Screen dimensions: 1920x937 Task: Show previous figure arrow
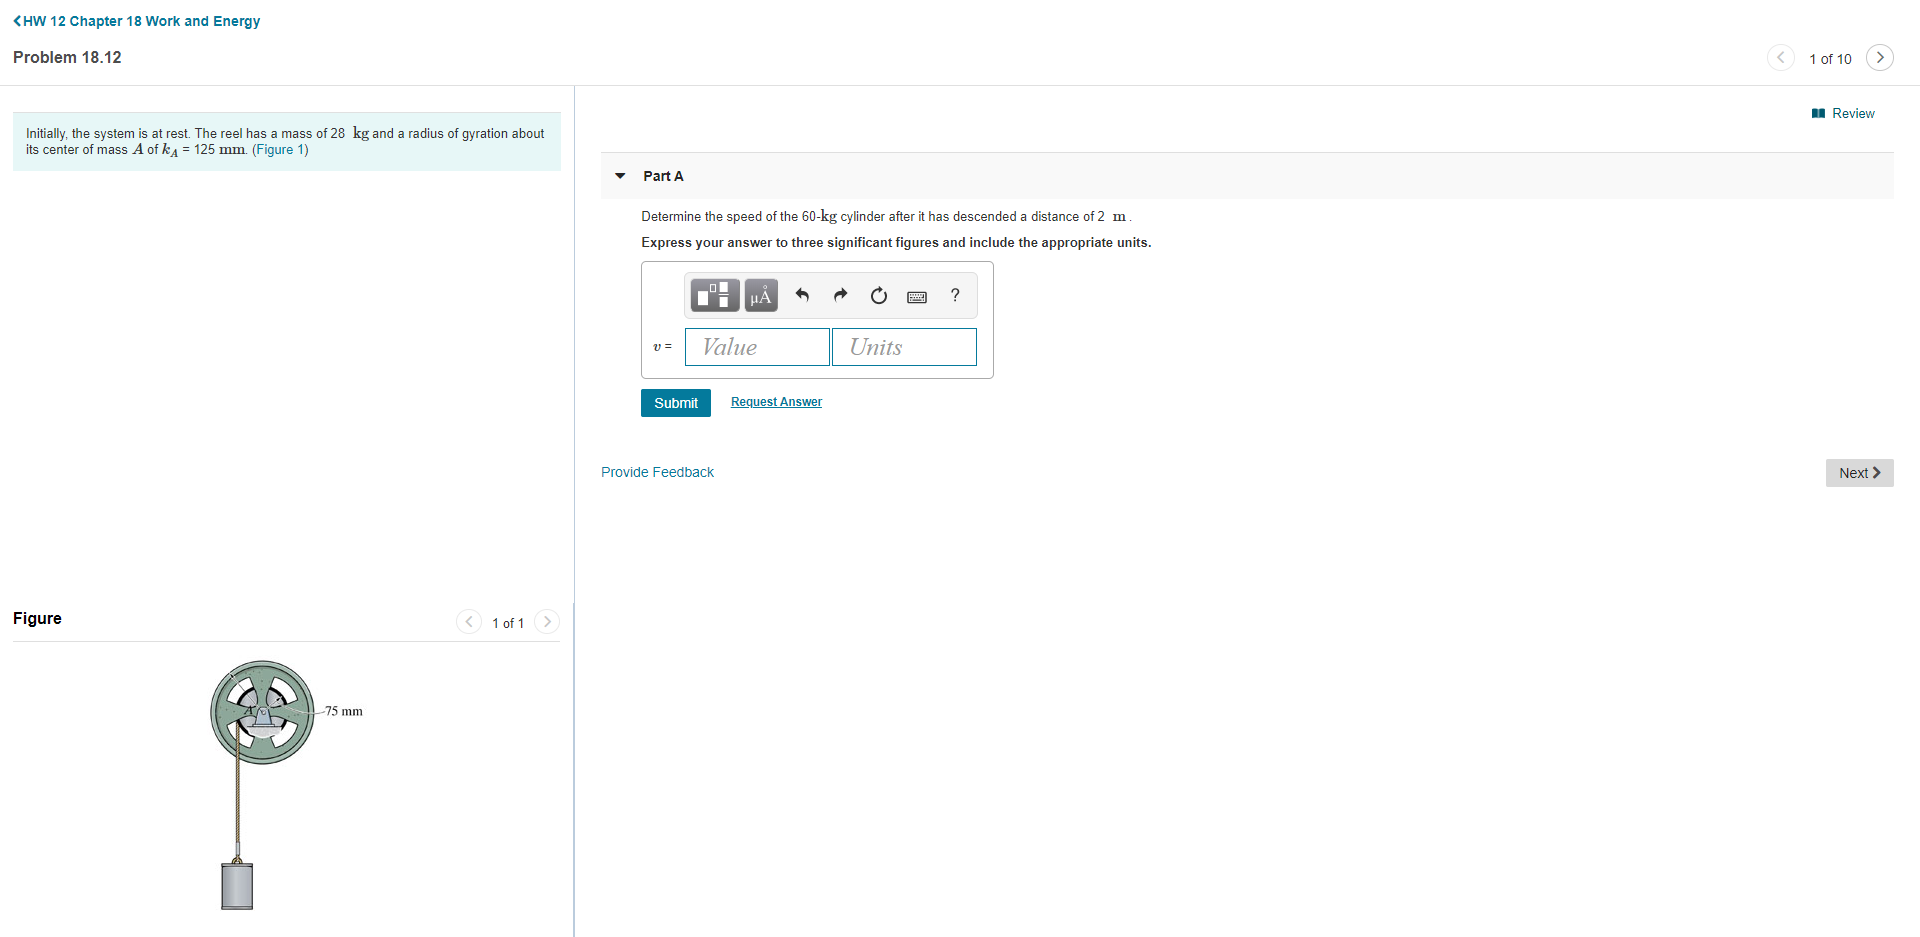tap(469, 622)
